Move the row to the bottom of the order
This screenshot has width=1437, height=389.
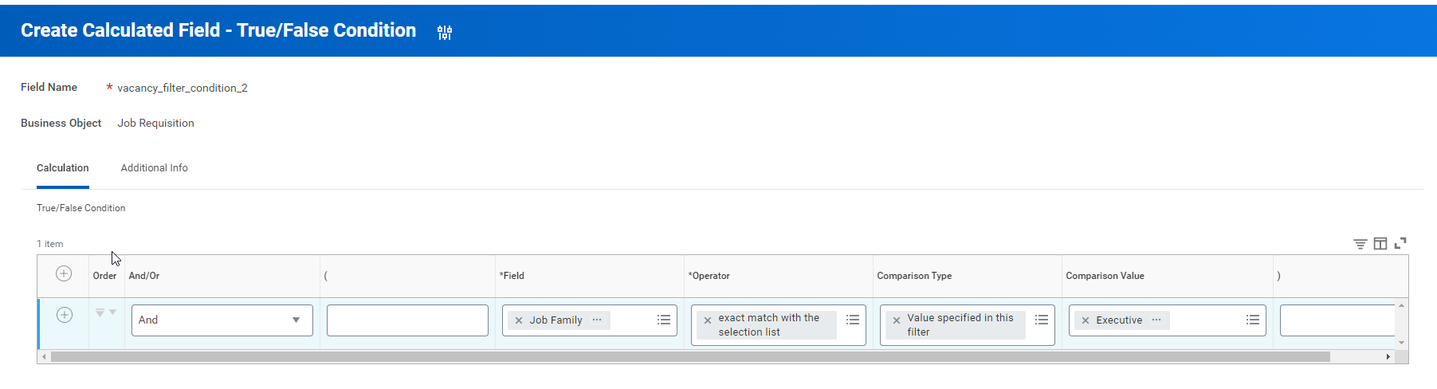tap(99, 313)
